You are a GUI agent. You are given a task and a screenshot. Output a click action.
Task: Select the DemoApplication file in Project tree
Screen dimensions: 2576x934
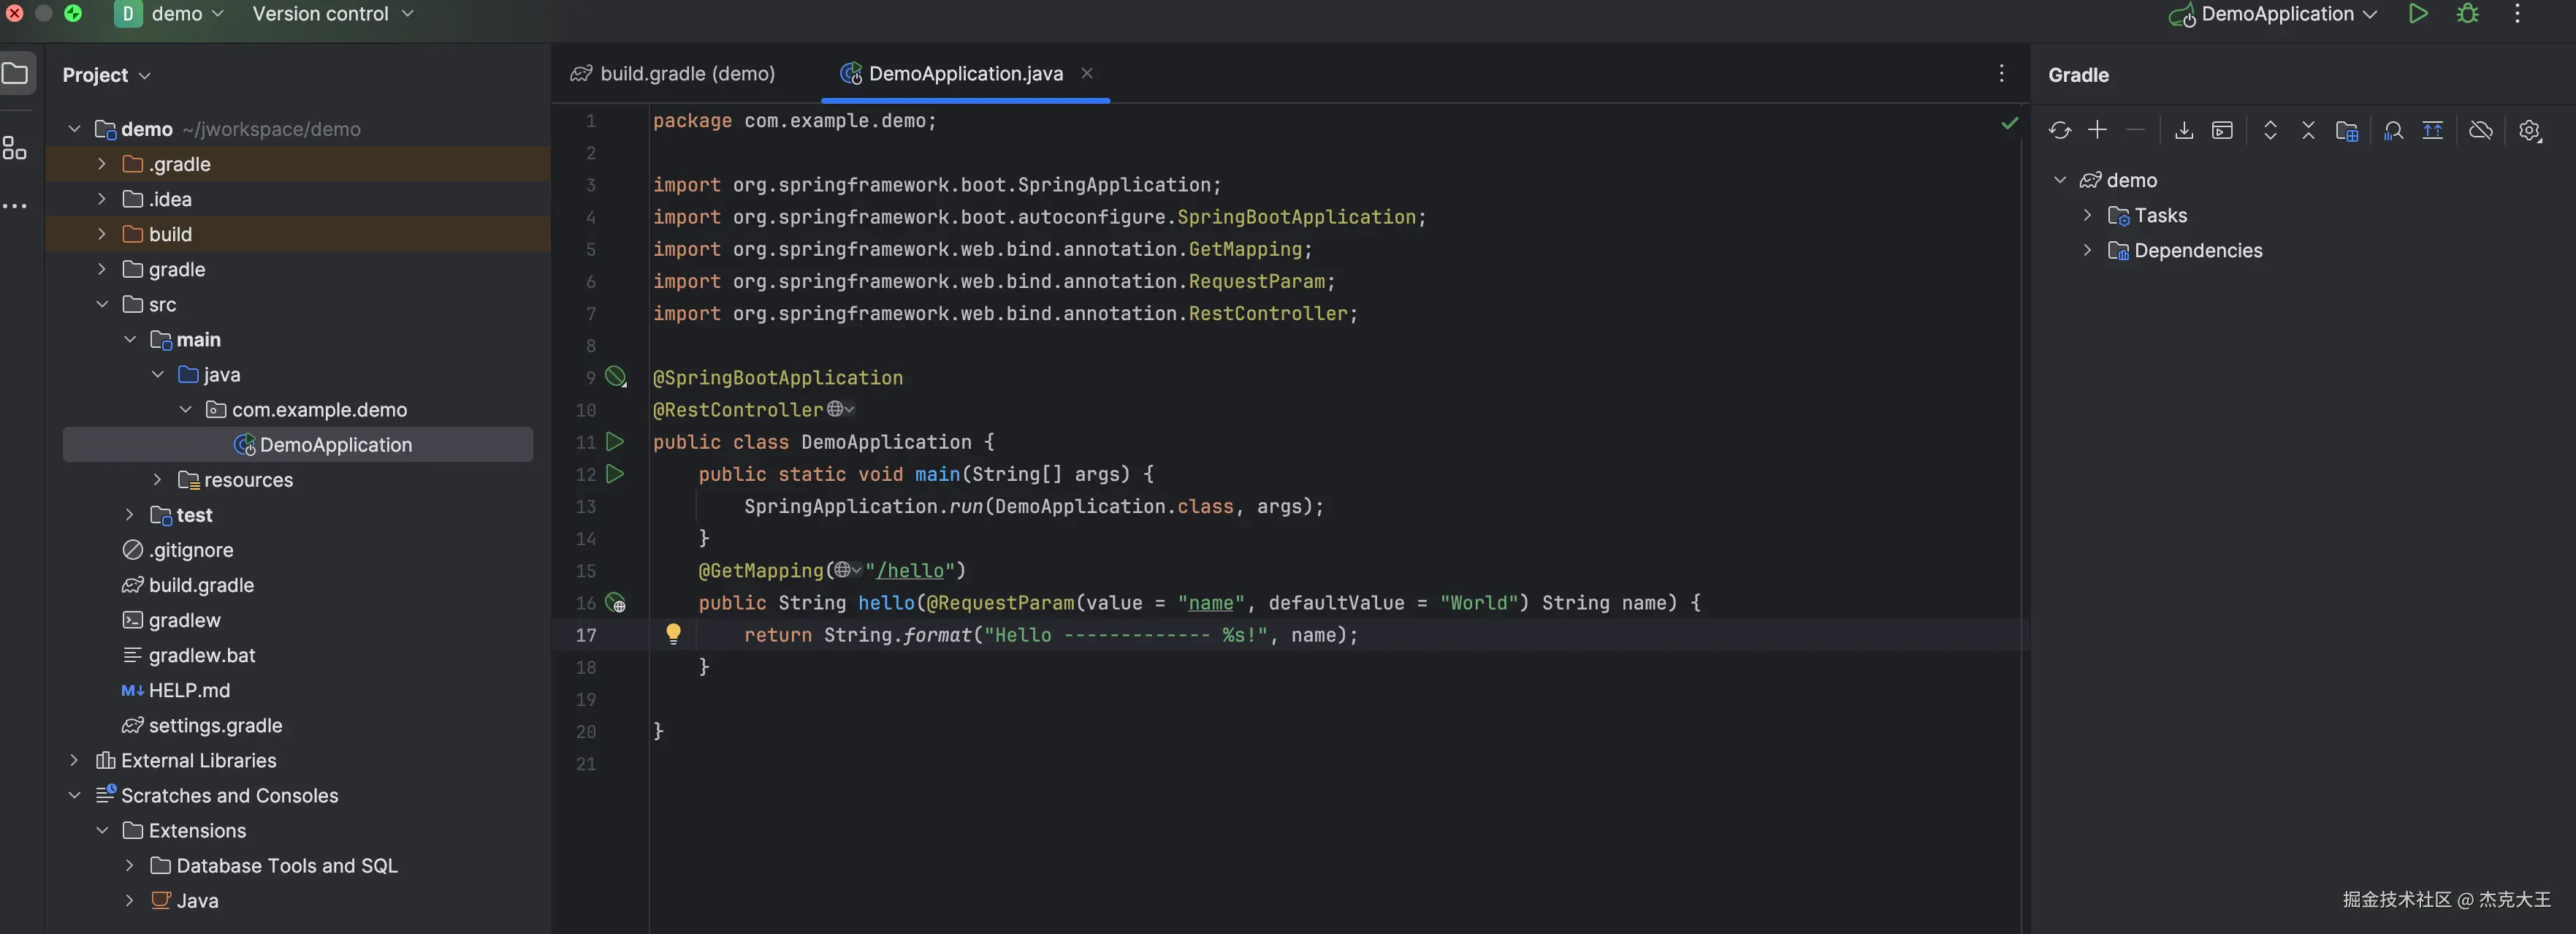335,444
